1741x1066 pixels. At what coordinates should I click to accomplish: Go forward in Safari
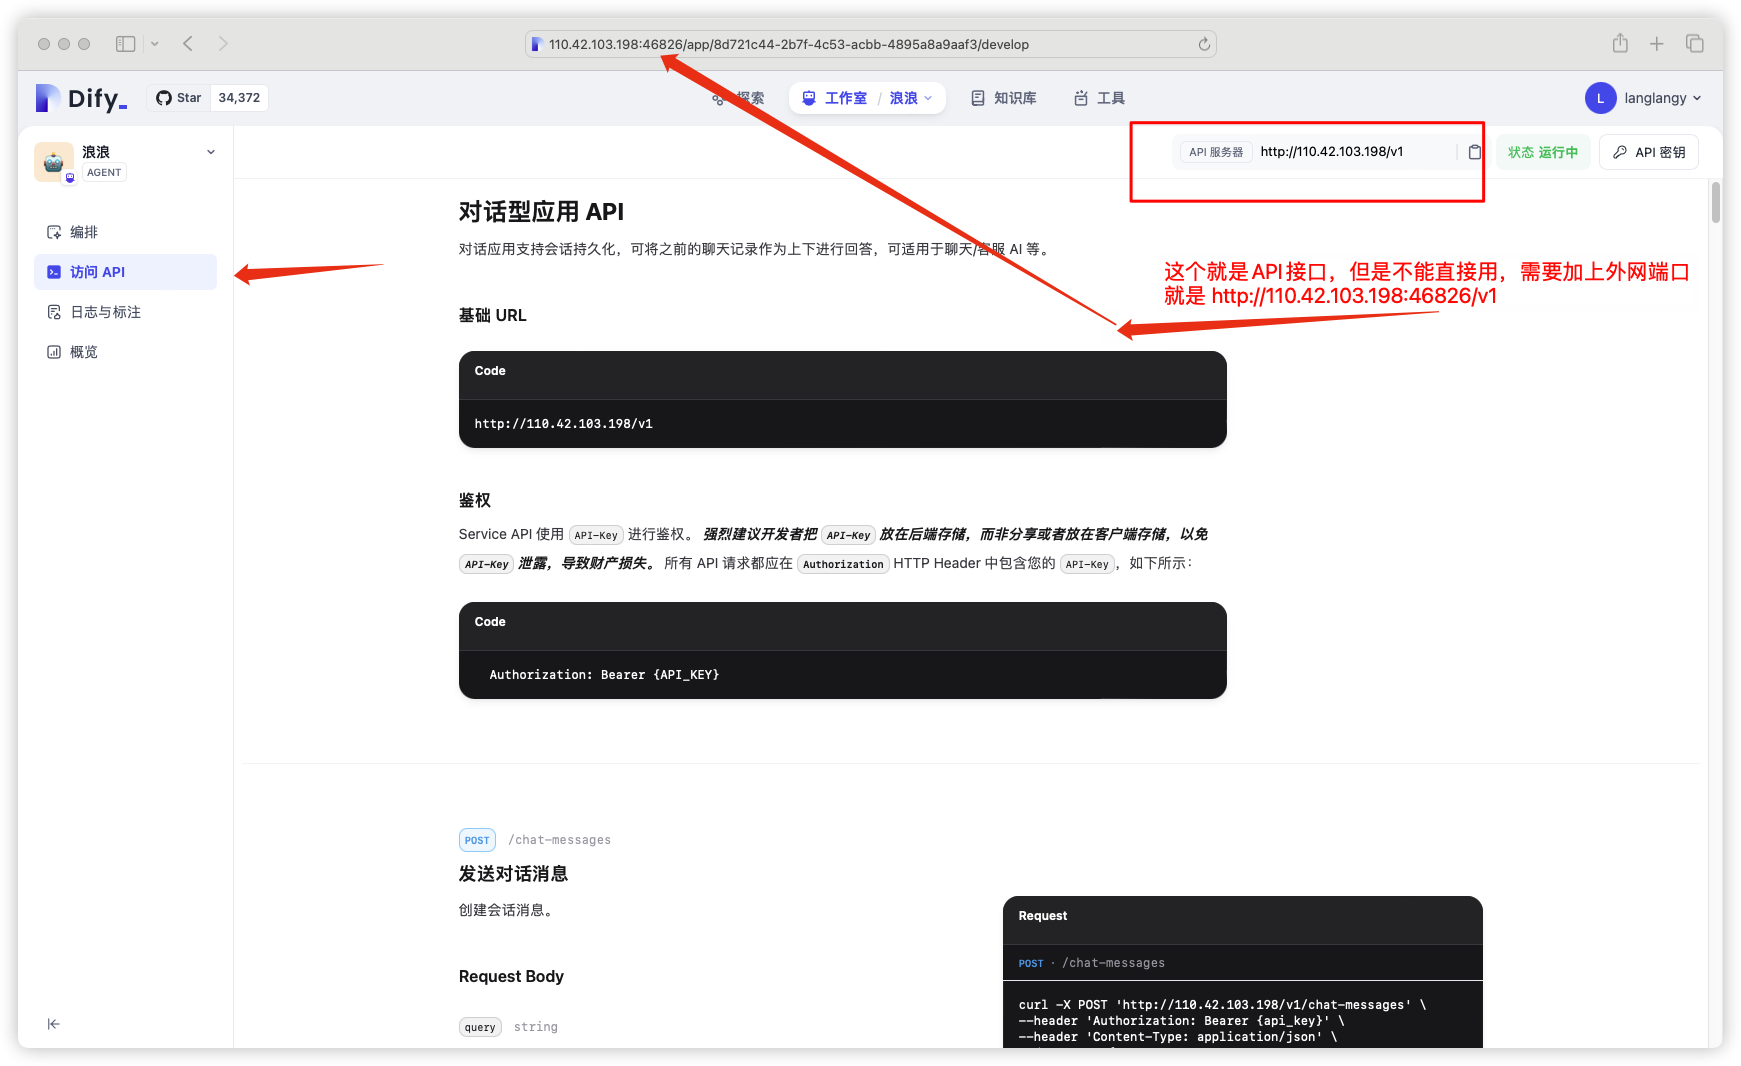pyautogui.click(x=223, y=43)
